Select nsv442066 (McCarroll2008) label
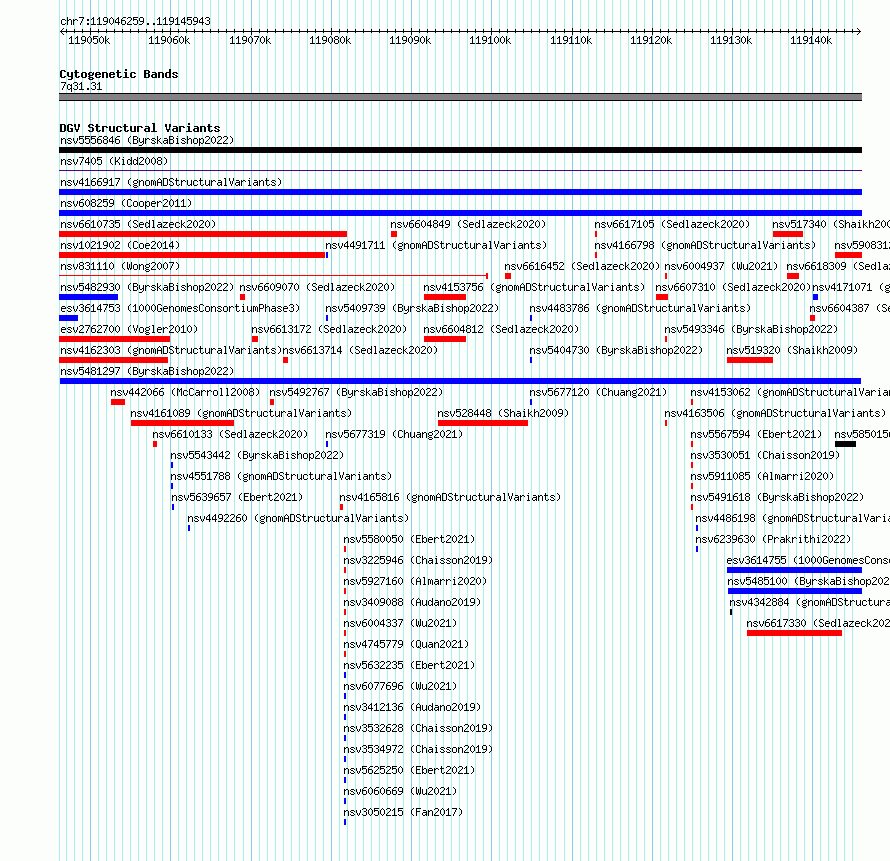Screen dimensions: 890x861 (x=185, y=392)
